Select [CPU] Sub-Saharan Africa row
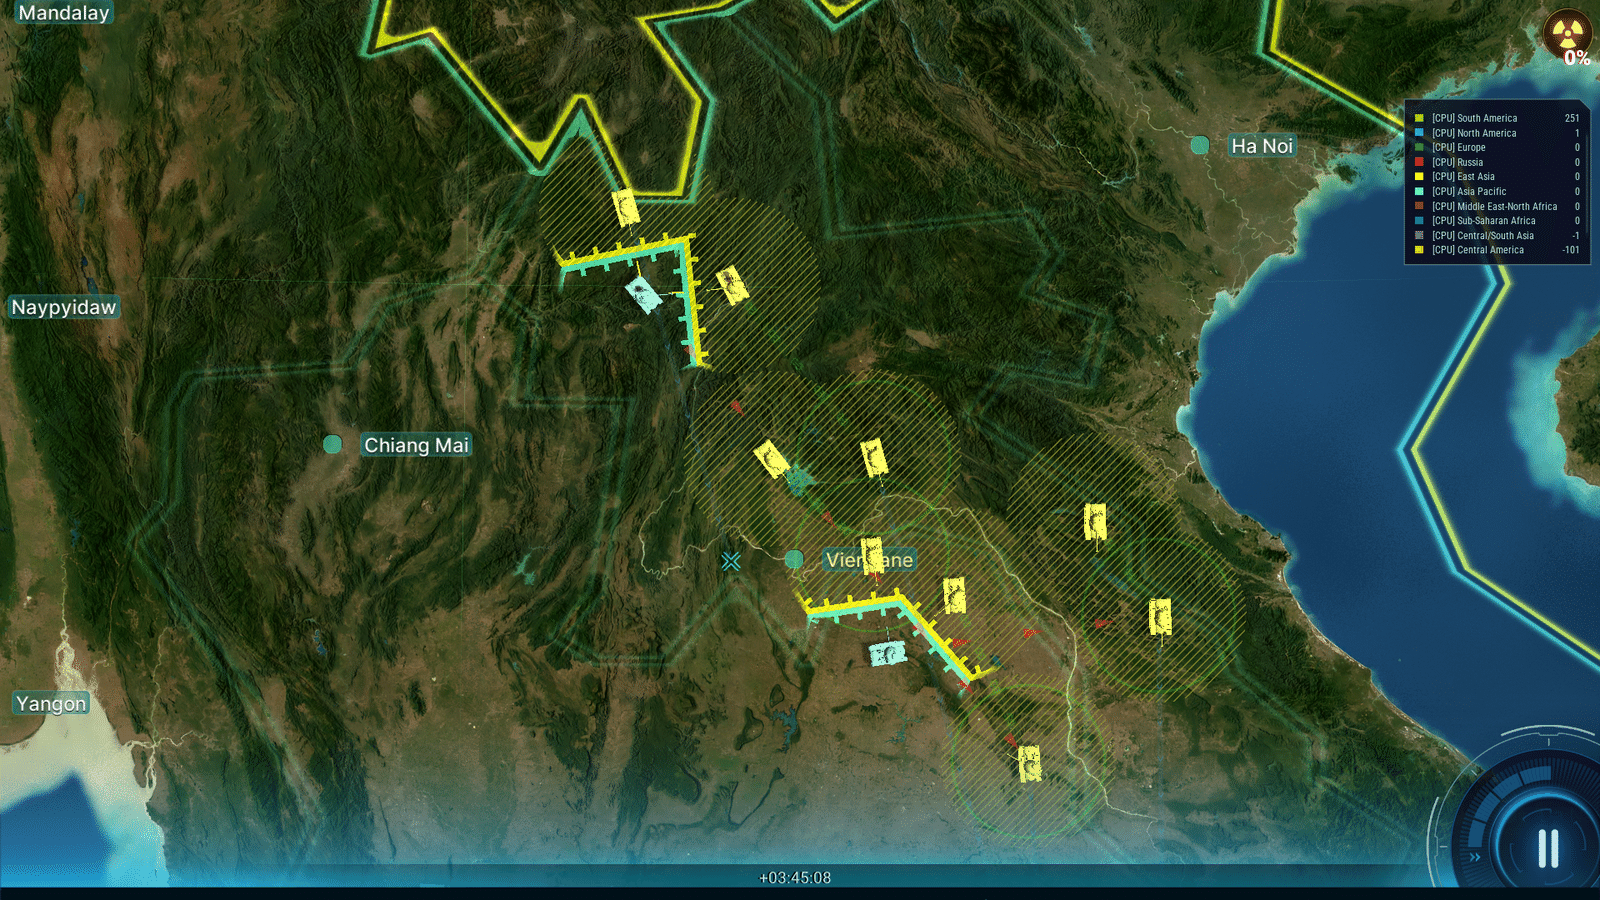This screenshot has height=900, width=1600. point(1497,221)
